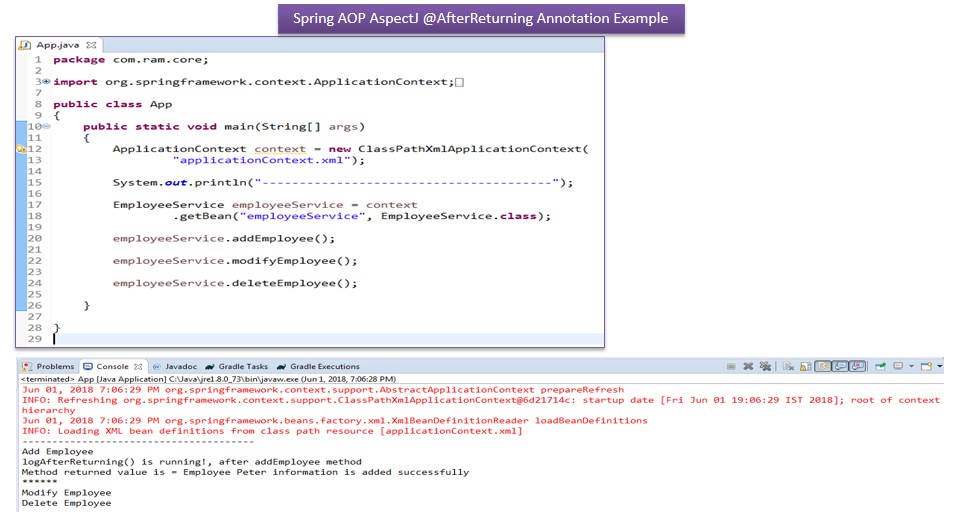
Task: Click 'Delete Employee' console output line
Action: pos(67,503)
